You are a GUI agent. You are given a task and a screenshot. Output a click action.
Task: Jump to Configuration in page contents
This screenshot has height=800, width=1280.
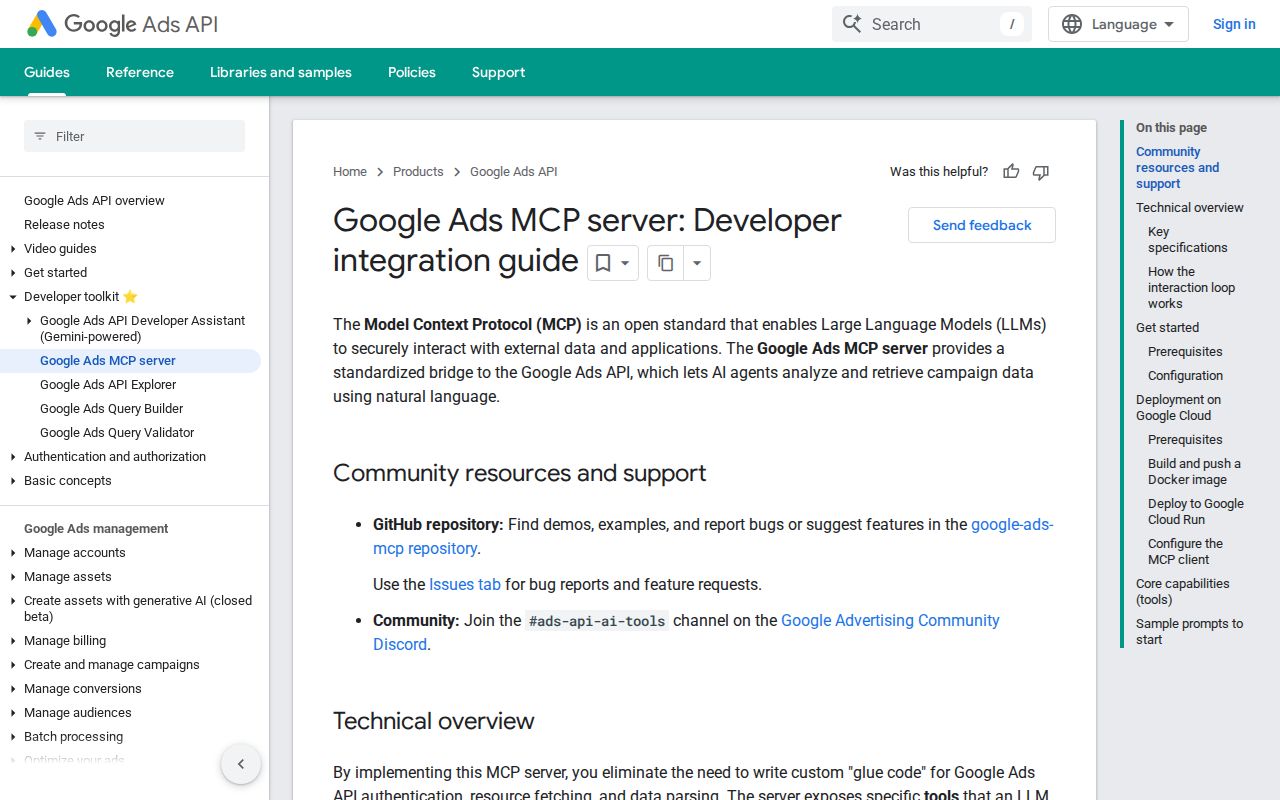point(1185,376)
